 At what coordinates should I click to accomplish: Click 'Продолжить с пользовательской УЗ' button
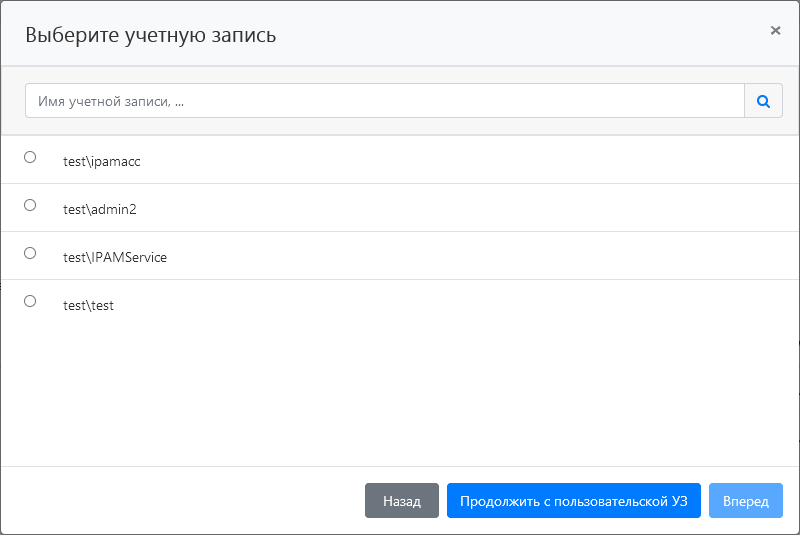coord(574,501)
